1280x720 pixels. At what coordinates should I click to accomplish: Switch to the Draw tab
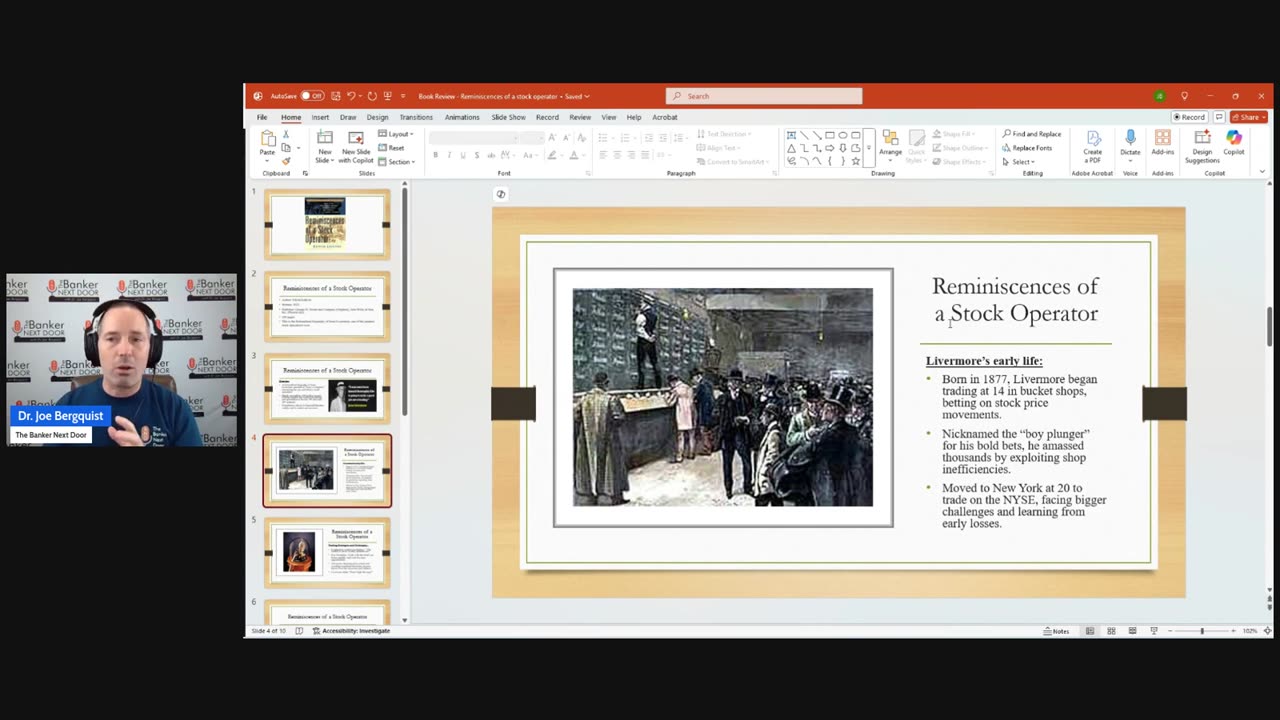tap(348, 117)
